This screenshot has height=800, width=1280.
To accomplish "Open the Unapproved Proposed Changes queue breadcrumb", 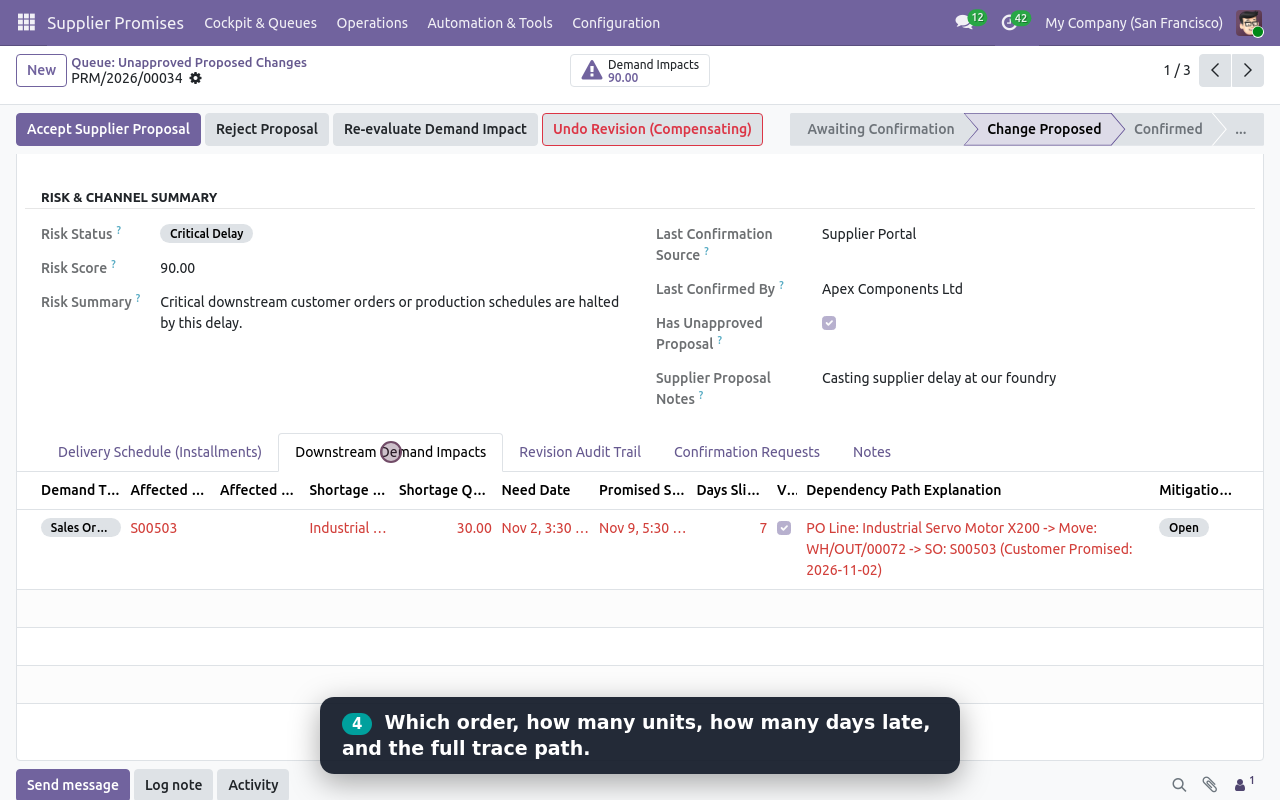I will (x=189, y=62).
